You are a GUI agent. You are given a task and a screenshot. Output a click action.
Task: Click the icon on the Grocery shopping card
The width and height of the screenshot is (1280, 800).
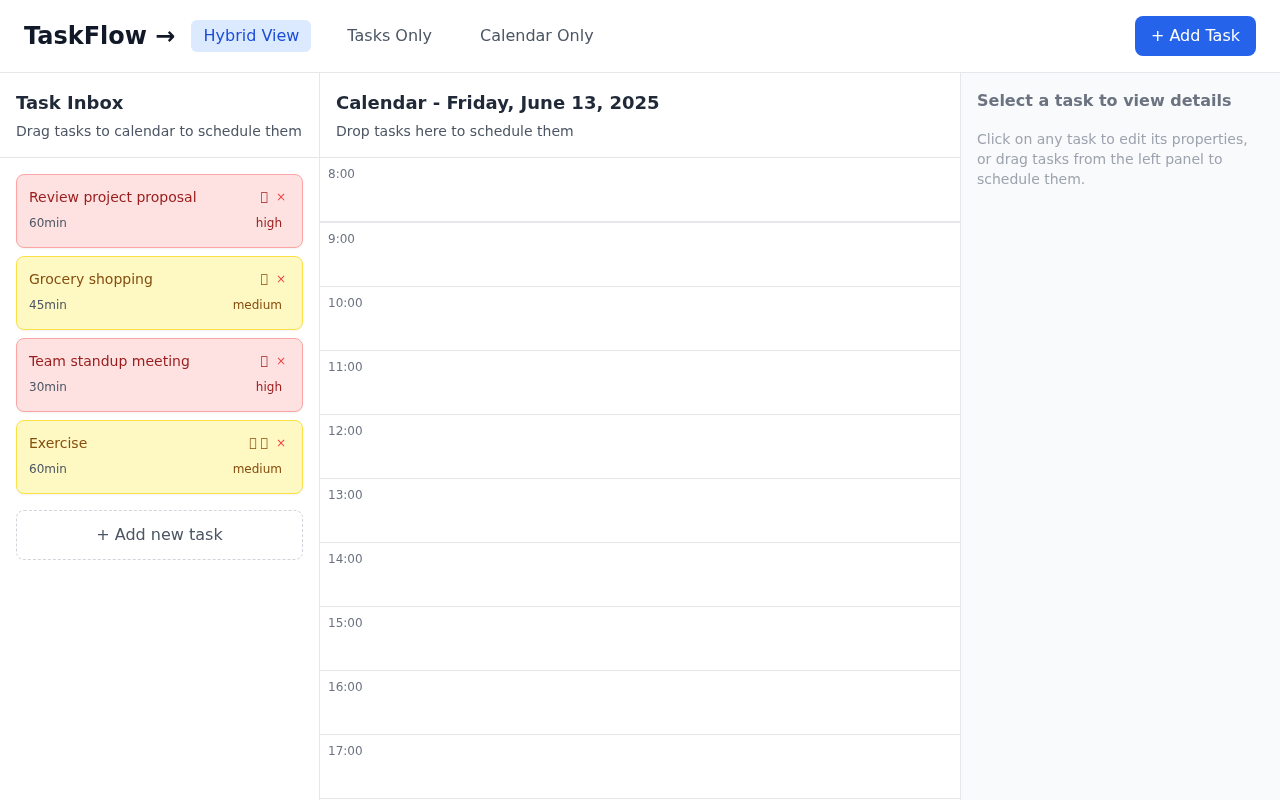pyautogui.click(x=263, y=278)
